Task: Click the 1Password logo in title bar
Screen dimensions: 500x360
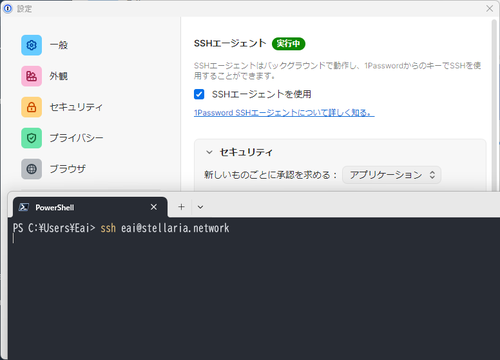Action: click(x=8, y=9)
